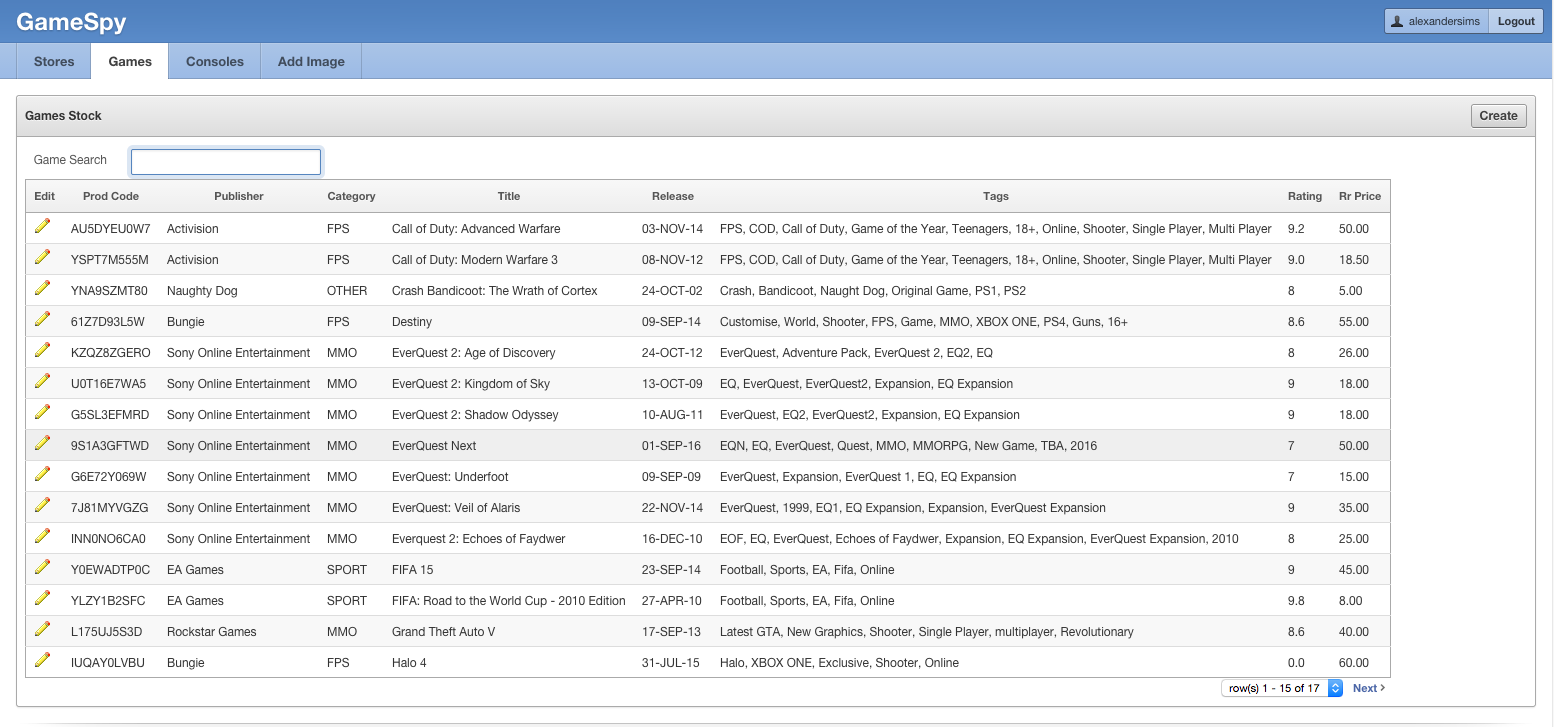Edit the Echoes of Faydwer row
1554x727 pixels.
coord(42,536)
